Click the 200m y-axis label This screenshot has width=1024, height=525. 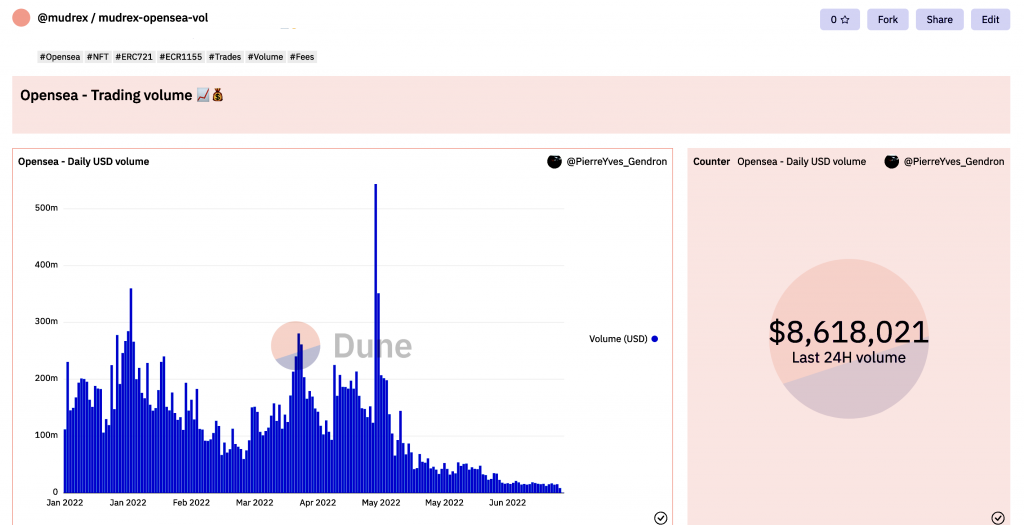coord(46,378)
